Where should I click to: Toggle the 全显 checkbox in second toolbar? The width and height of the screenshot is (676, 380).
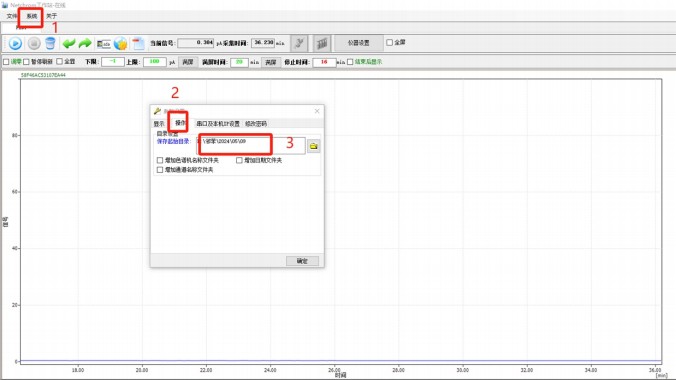click(x=59, y=62)
